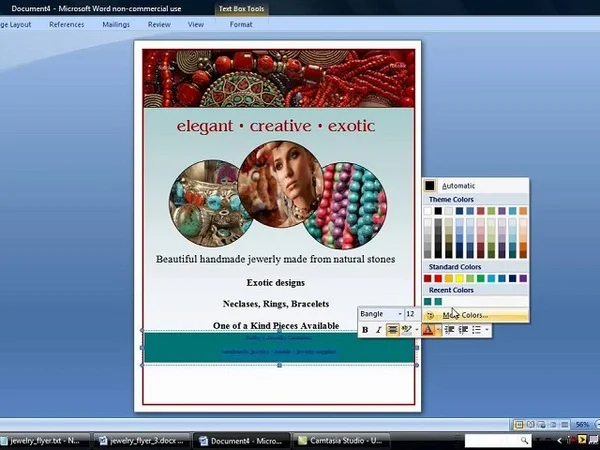Toggle Bold in the mini toolbar

click(x=365, y=330)
